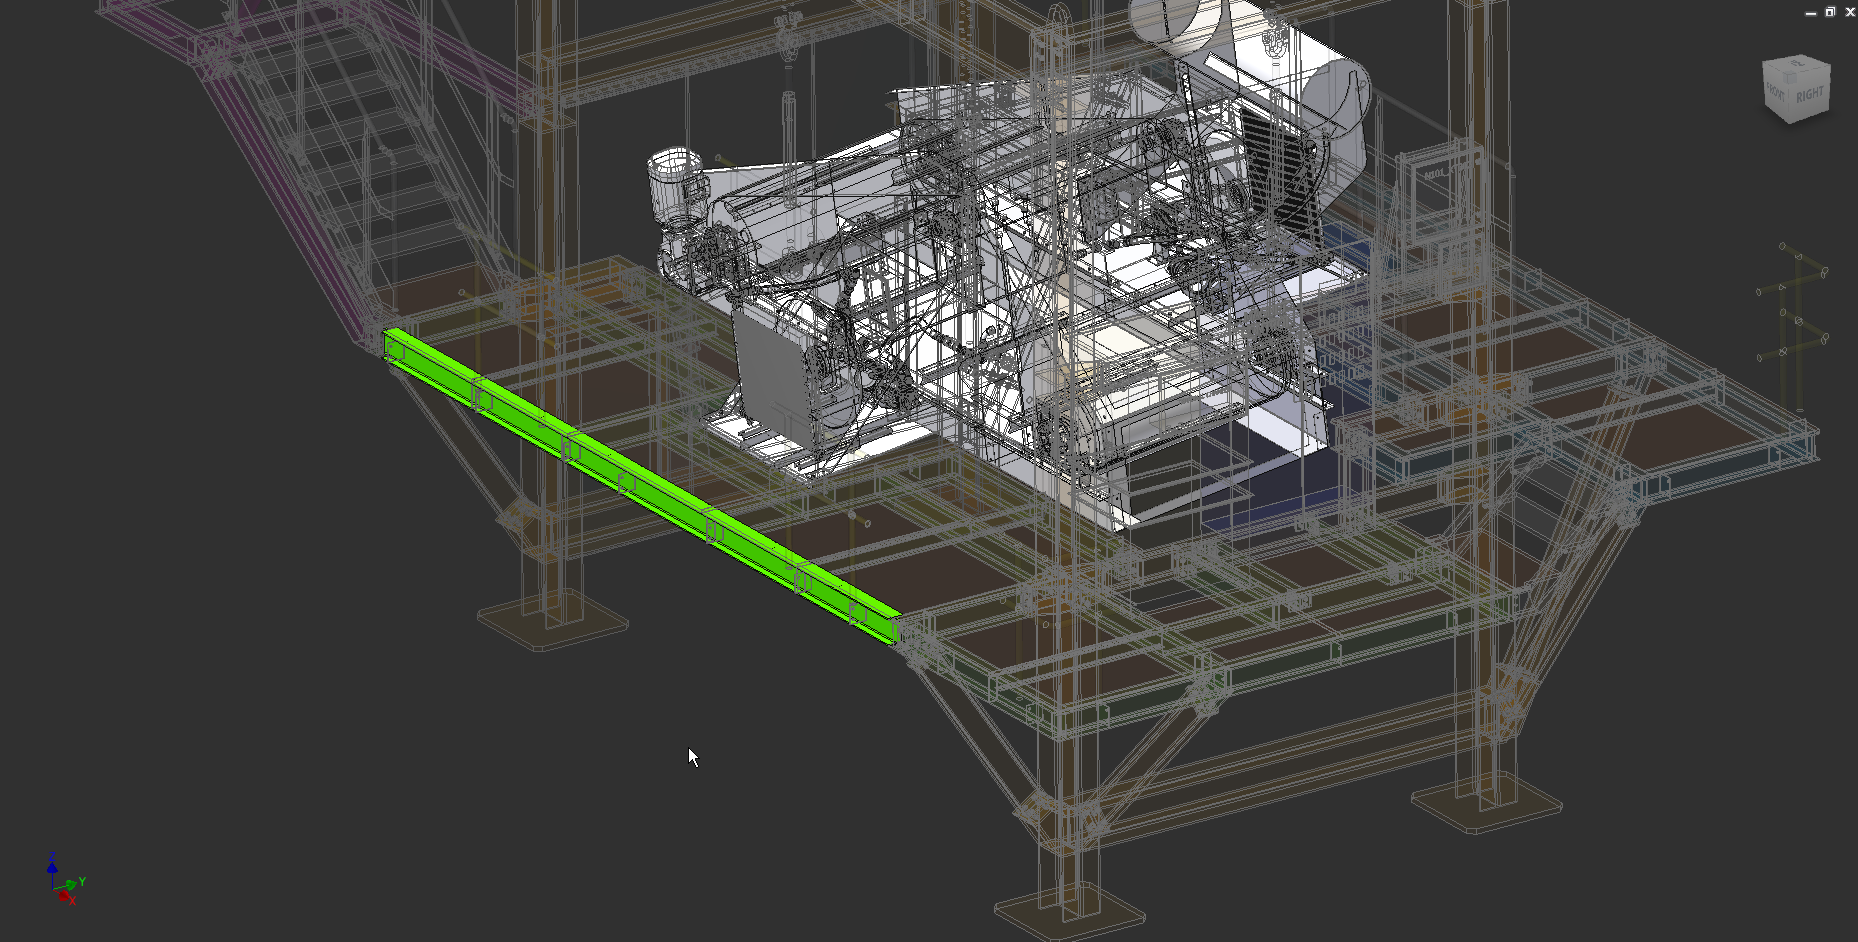Click the RIGHT face of the ViewCube
This screenshot has height=942, width=1858.
click(1809, 95)
